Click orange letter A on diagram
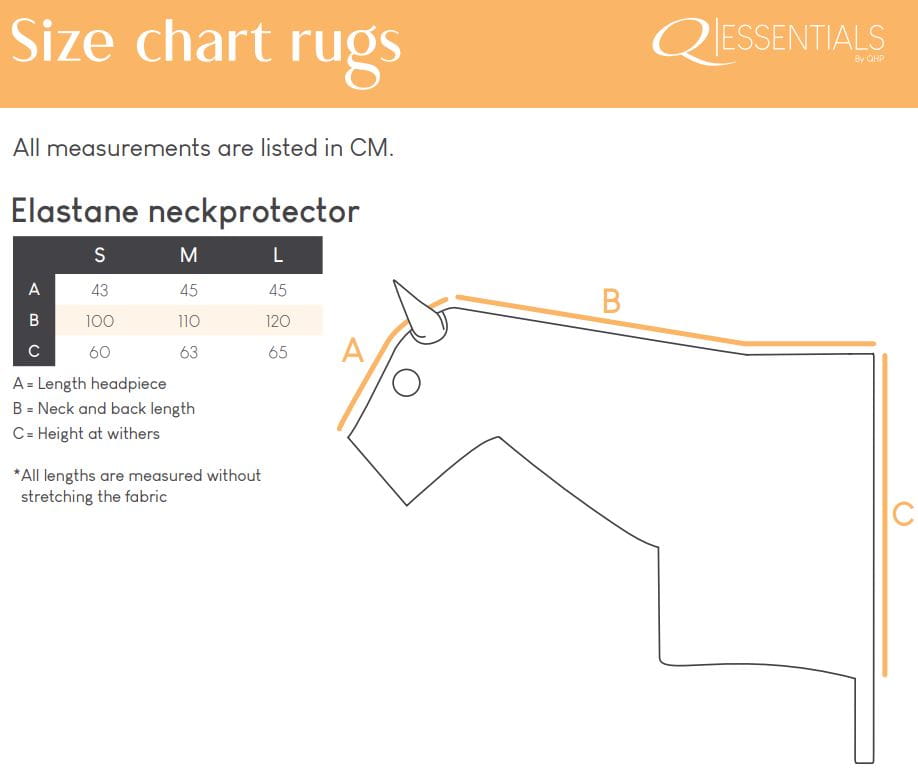The image size is (918, 771). click(353, 351)
